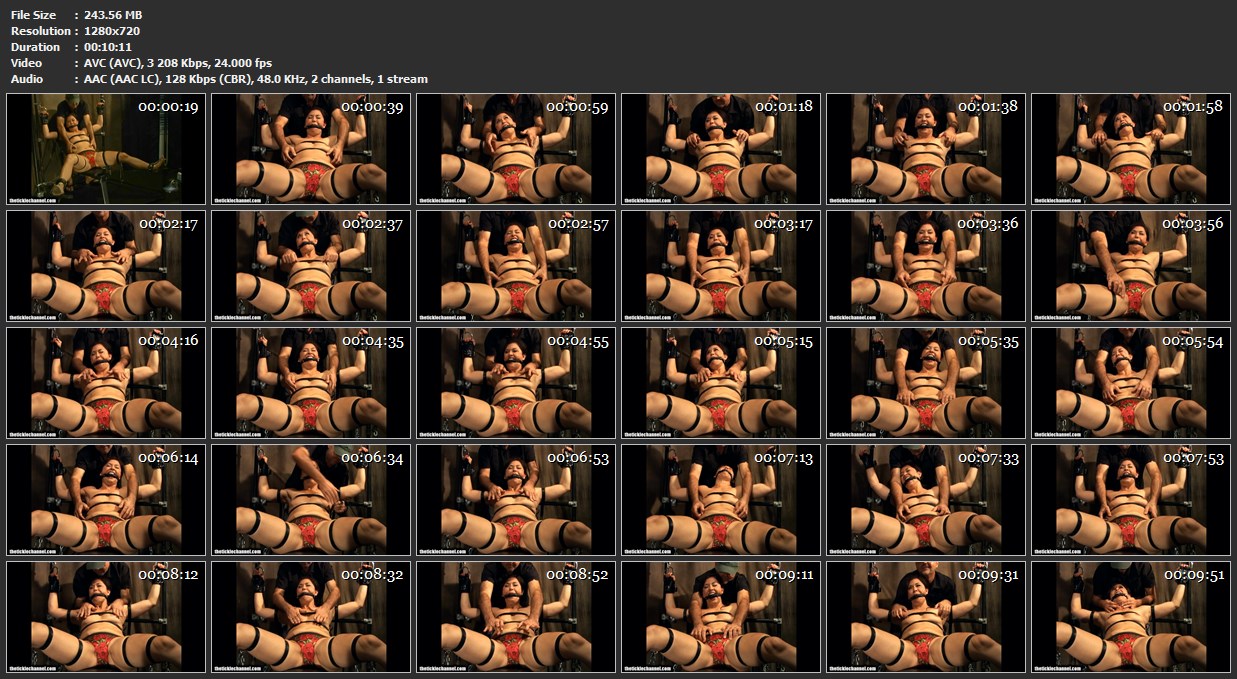This screenshot has width=1237, height=679.
Task: Select the thumbnail at 00:05:54
Action: (x=1130, y=383)
